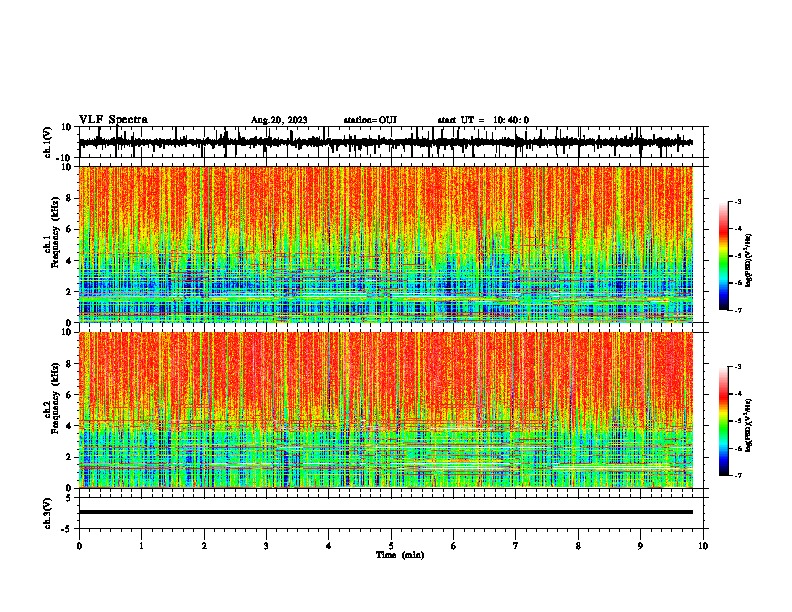792x612 pixels.
Task: Click the ch.1 colorbar "log(PSD)" label
Action: tap(748, 261)
